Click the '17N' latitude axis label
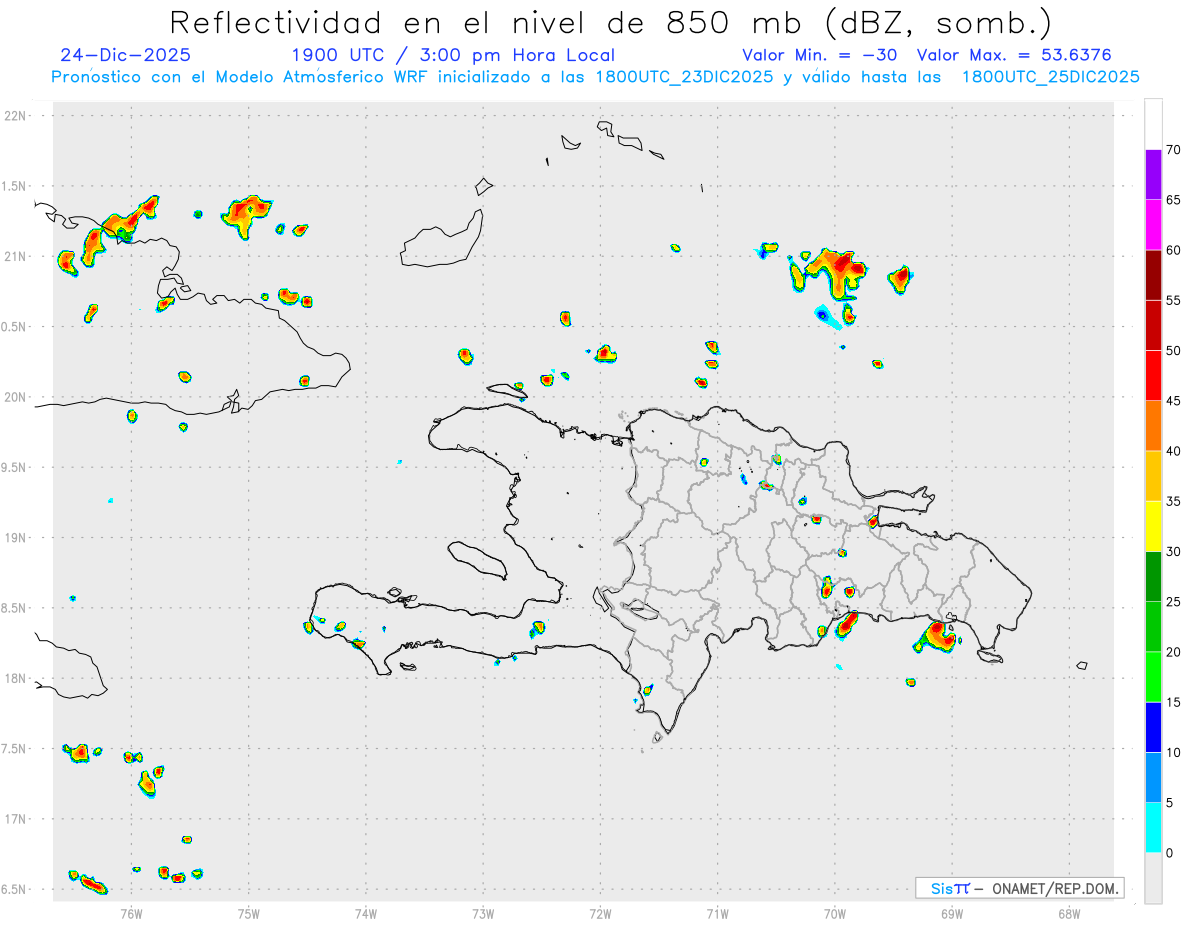This screenshot has height=927, width=1200. [15, 819]
